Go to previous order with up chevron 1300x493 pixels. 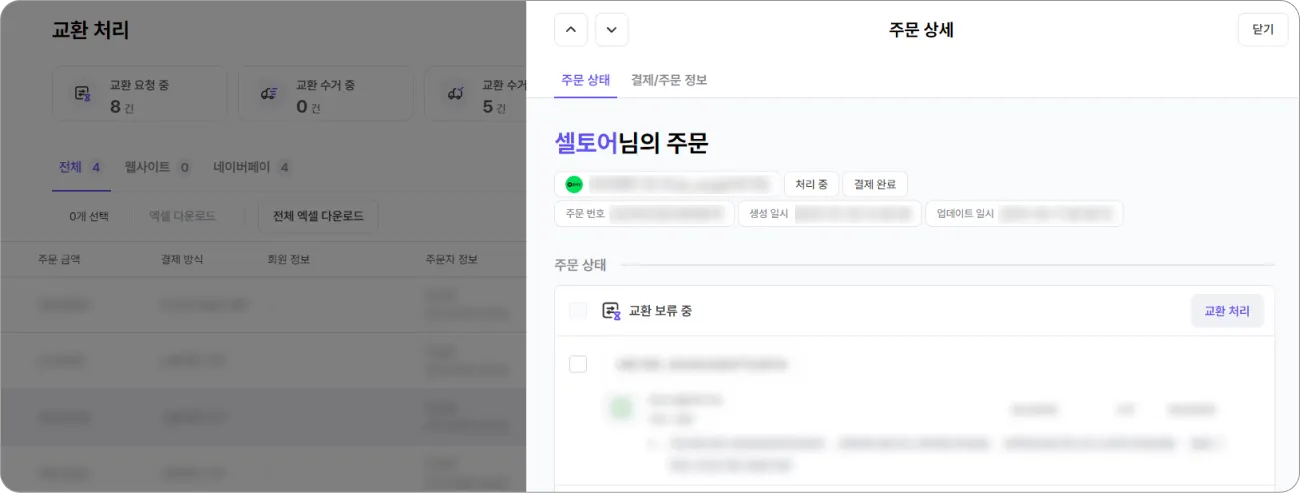[x=571, y=30]
